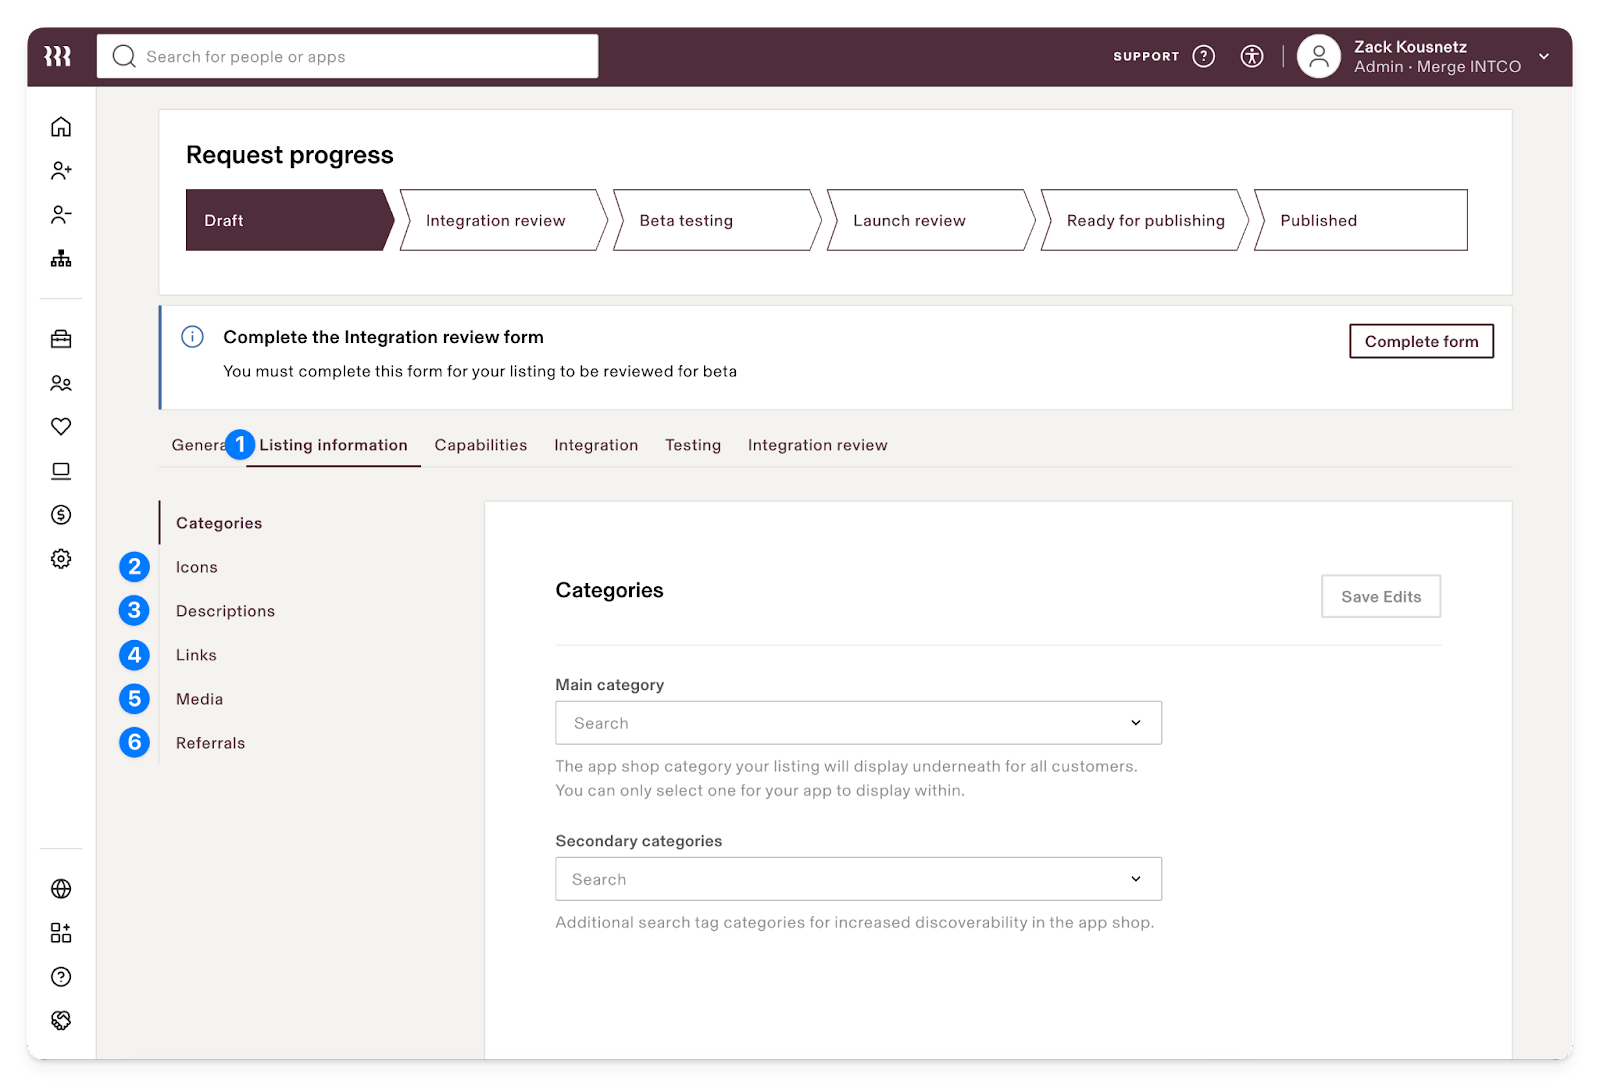Click the 'Admin · Merge INTCO' text
This screenshot has height=1087, width=1600.
1437,67
